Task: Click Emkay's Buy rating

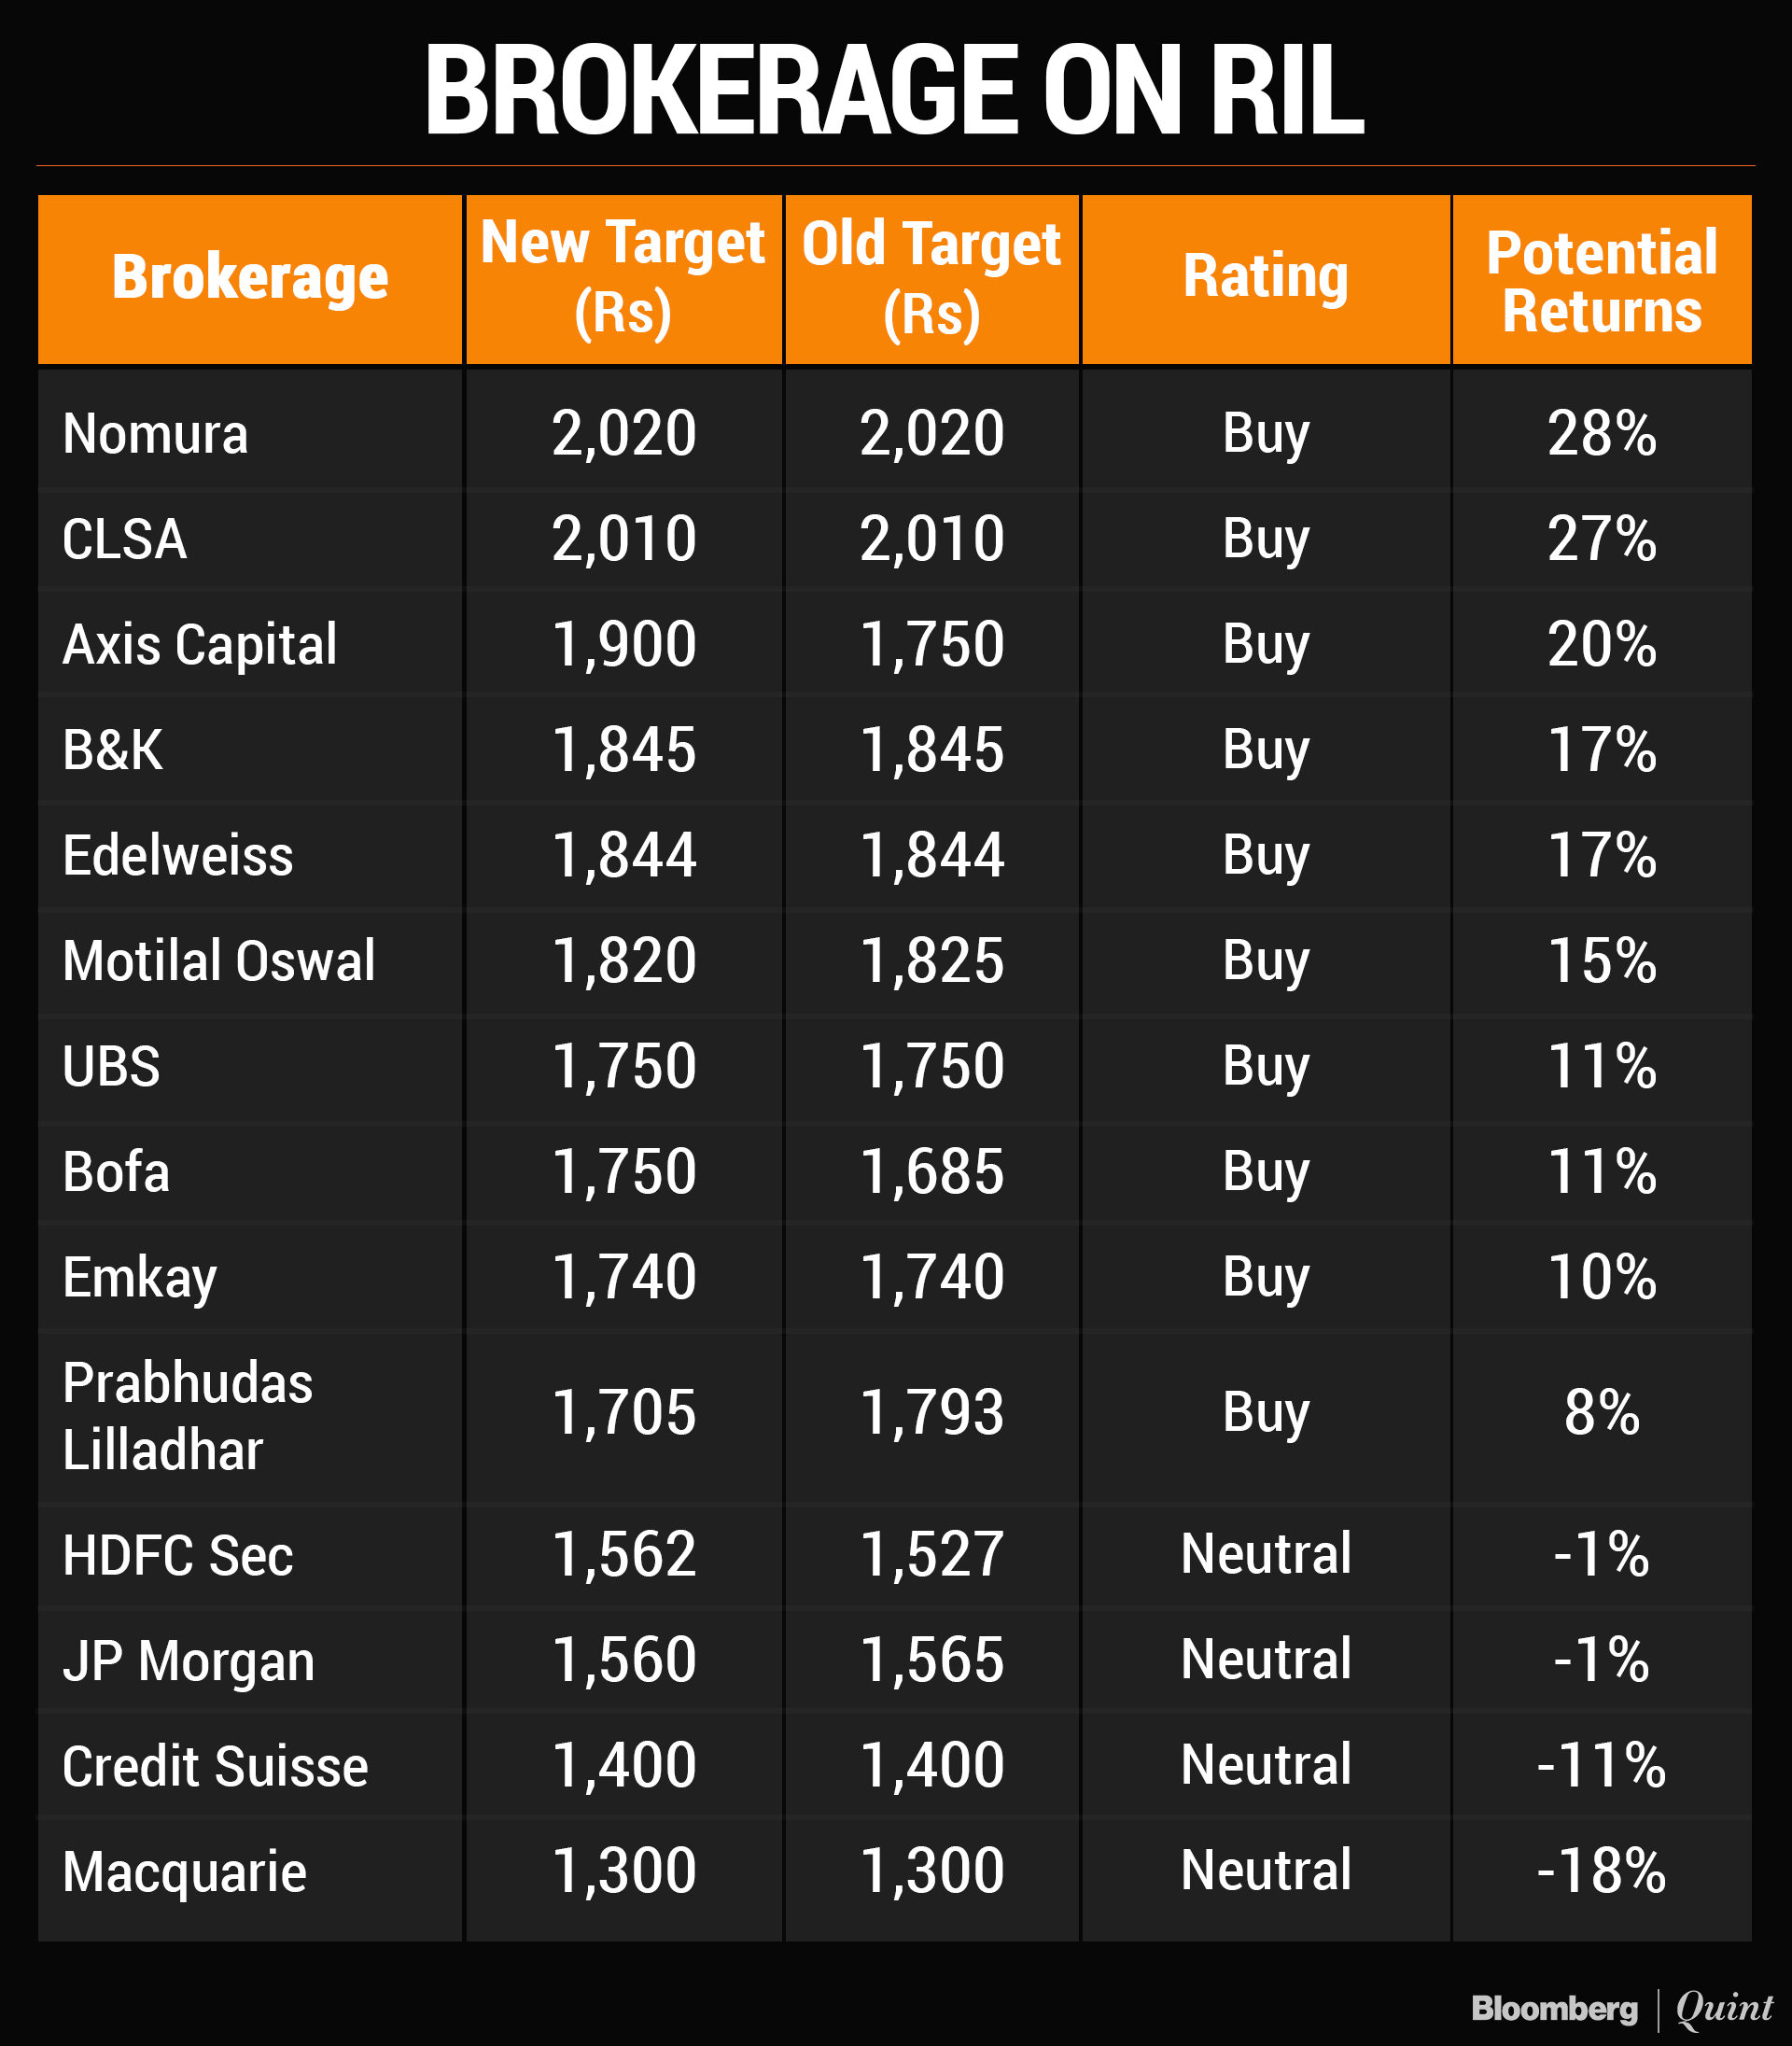Action: [x=1265, y=1277]
